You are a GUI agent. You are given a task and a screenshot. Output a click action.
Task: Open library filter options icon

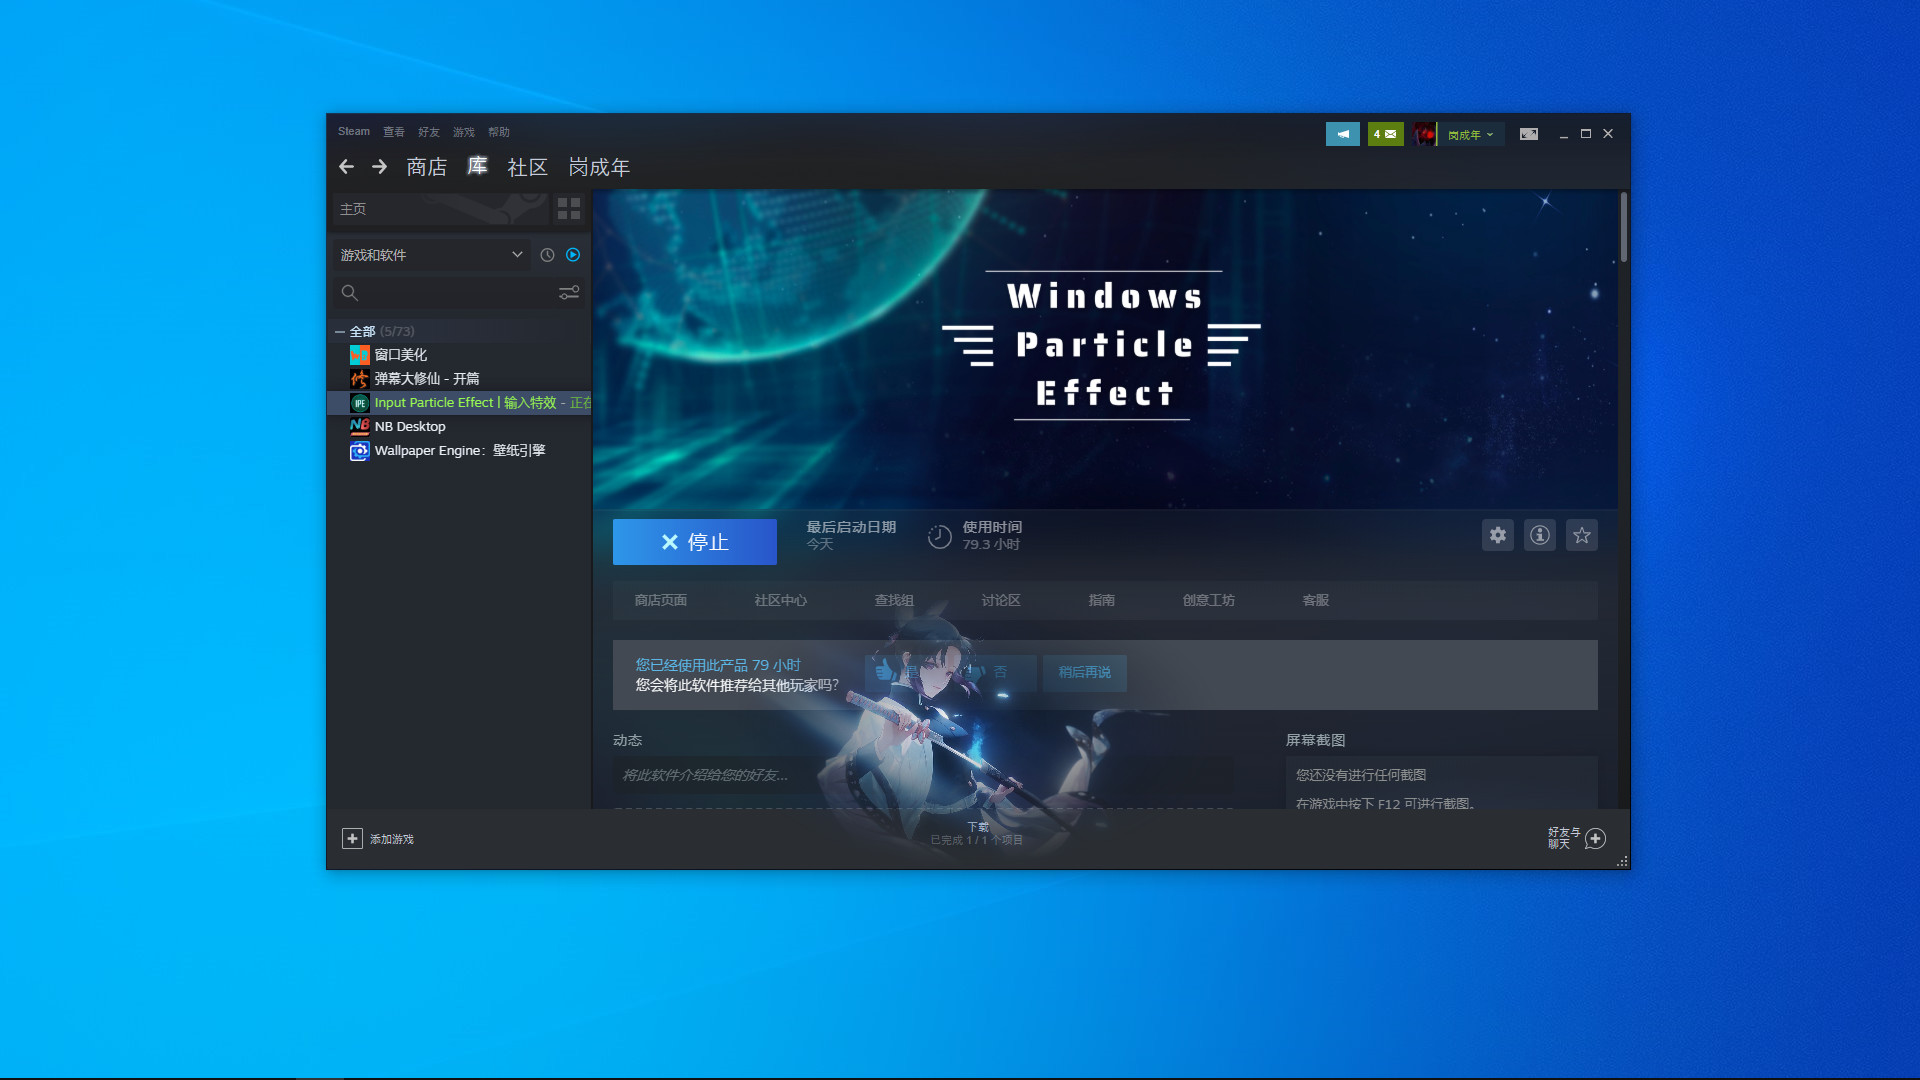(570, 292)
